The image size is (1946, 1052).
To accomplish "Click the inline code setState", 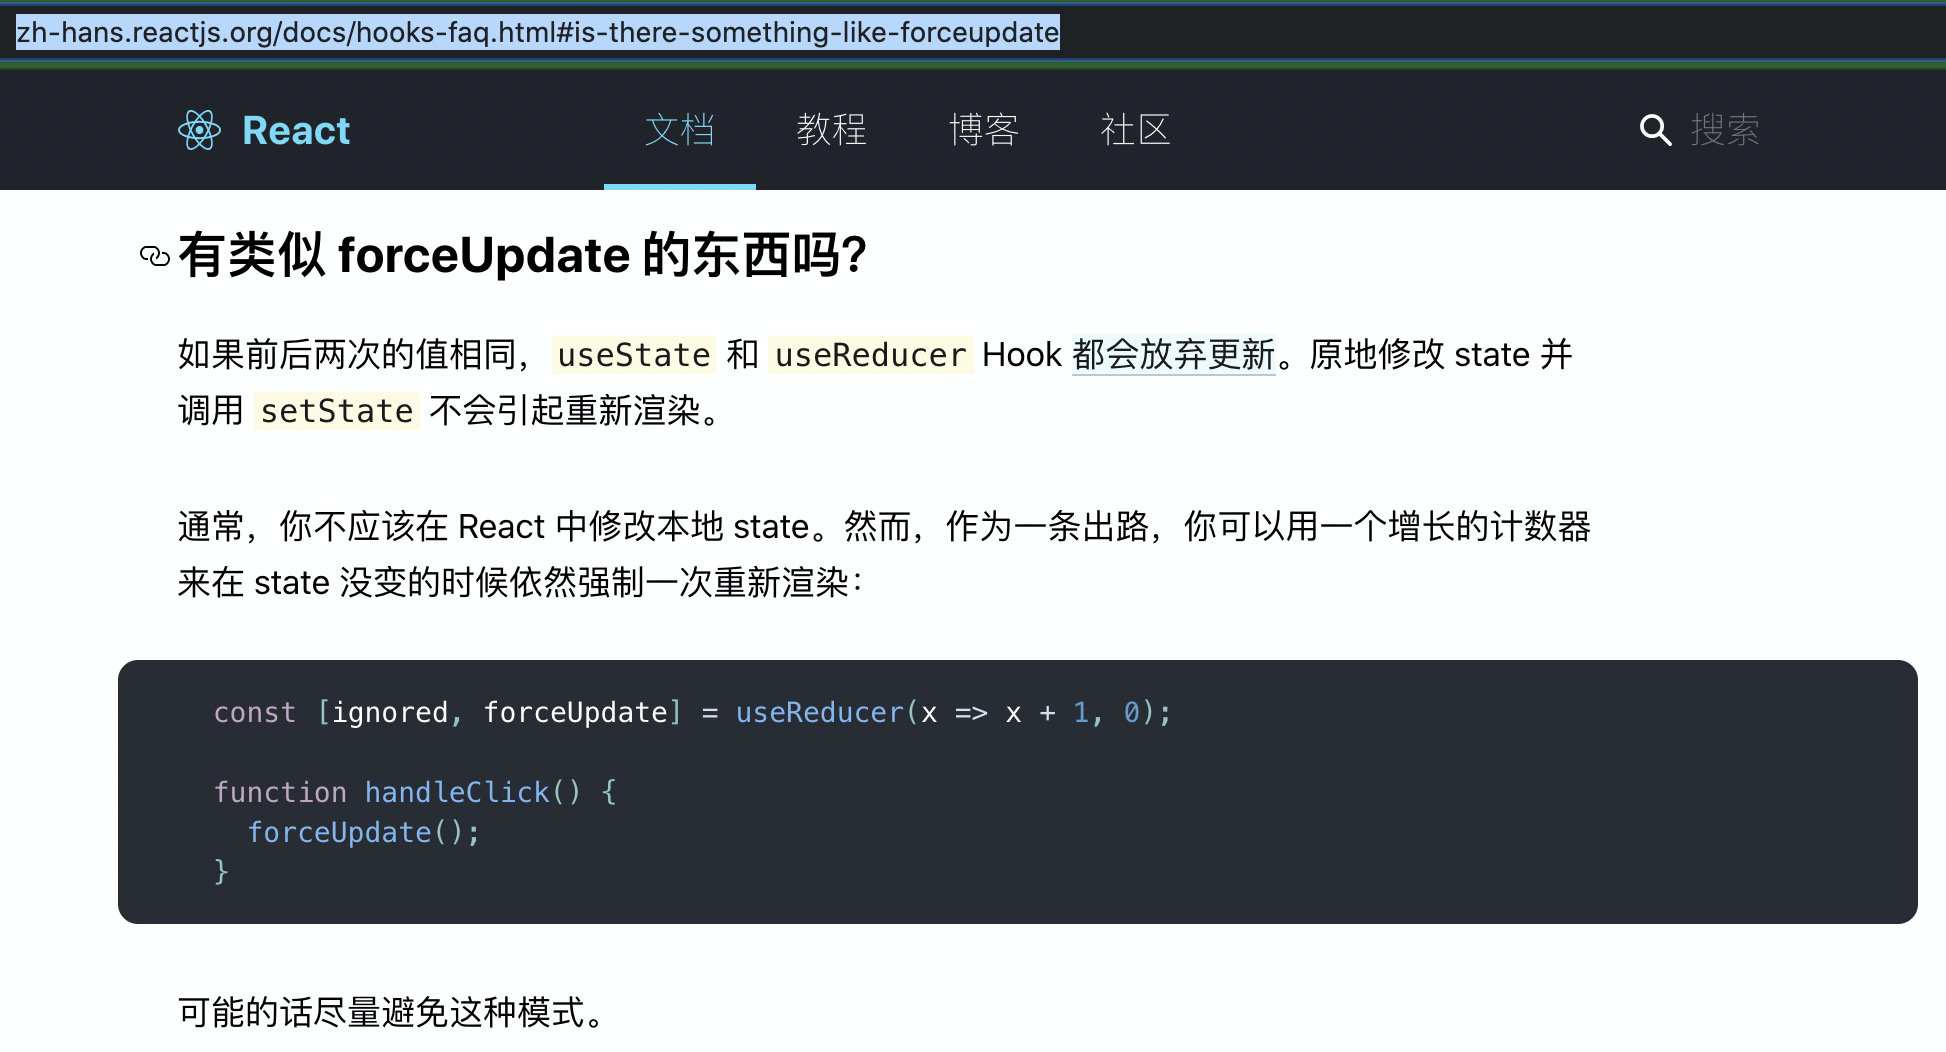I will pyautogui.click(x=337, y=411).
